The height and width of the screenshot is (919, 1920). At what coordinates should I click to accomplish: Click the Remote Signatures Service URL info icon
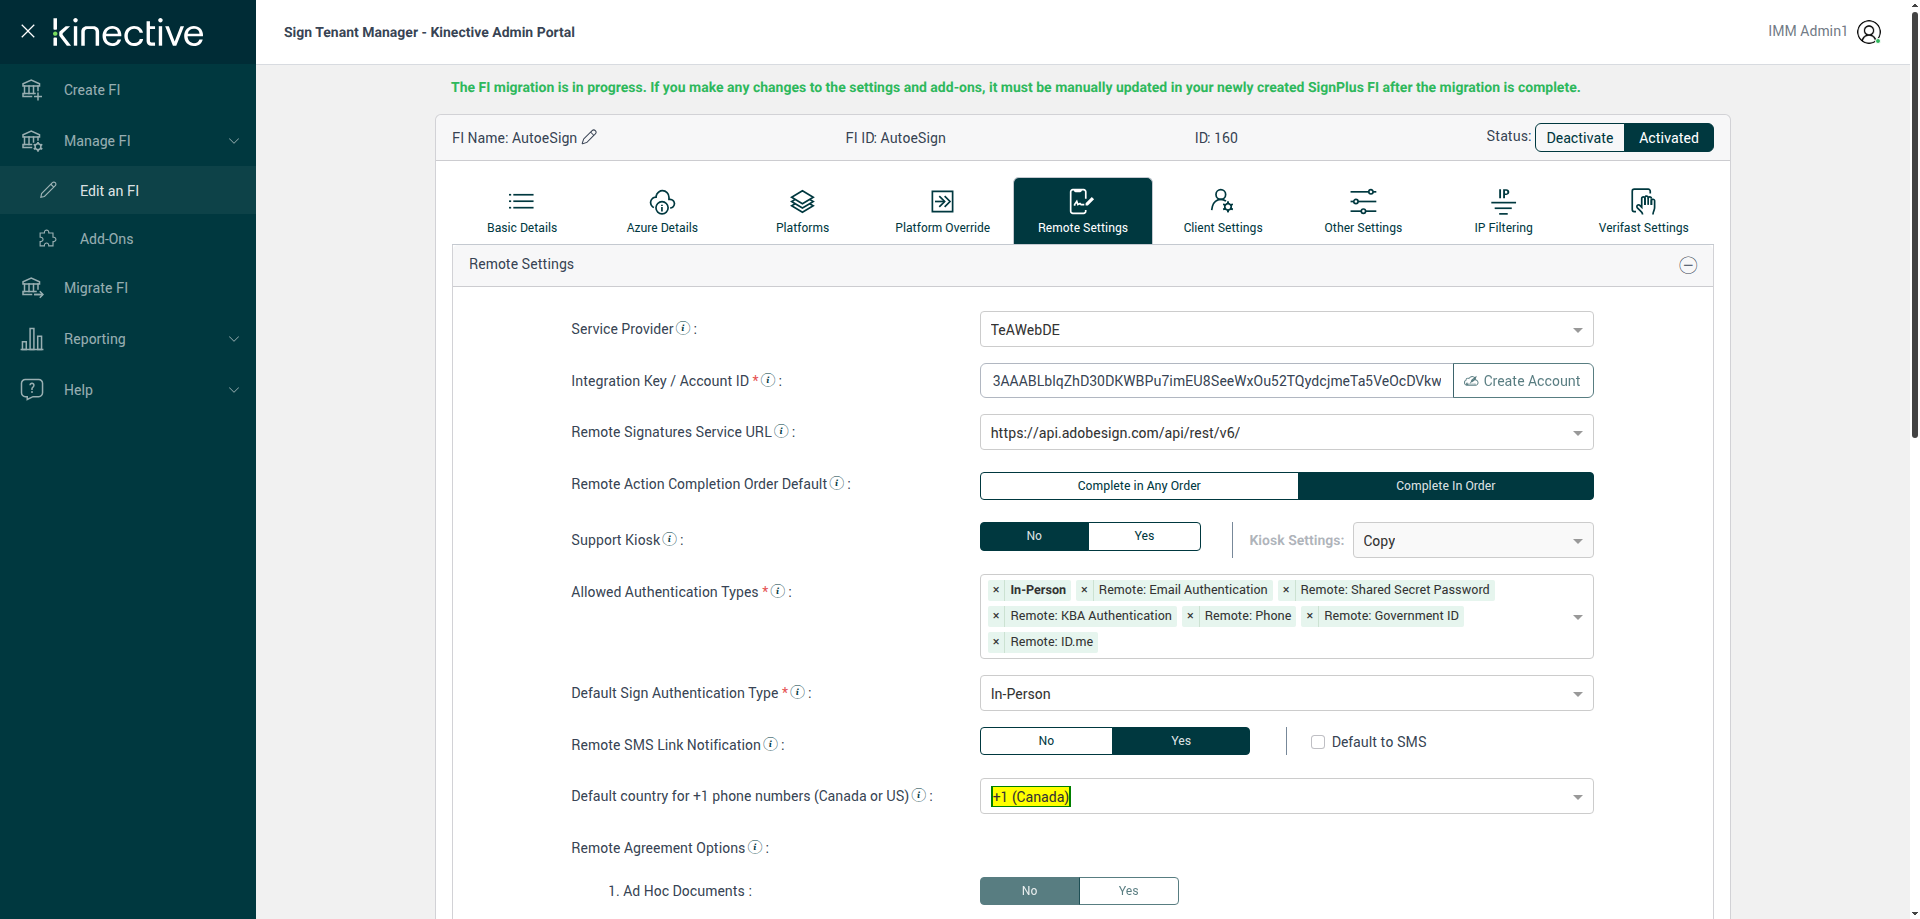click(x=782, y=431)
